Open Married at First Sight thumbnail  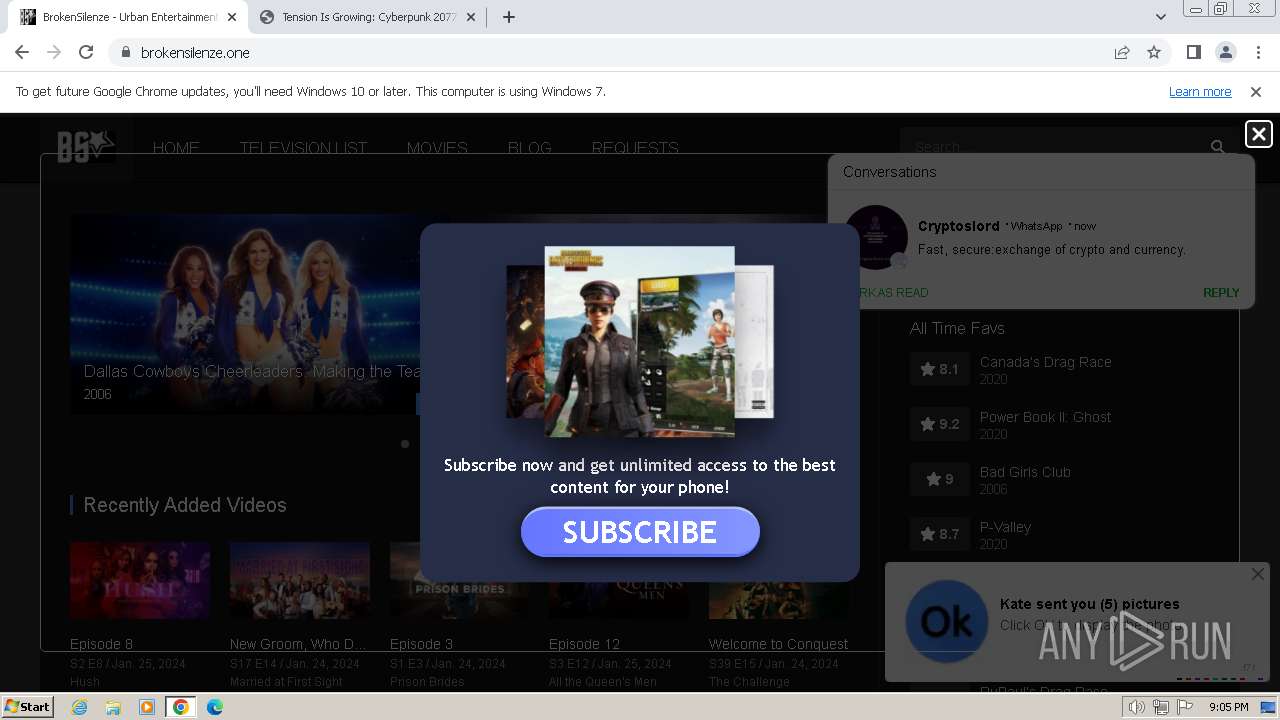[x=300, y=581]
